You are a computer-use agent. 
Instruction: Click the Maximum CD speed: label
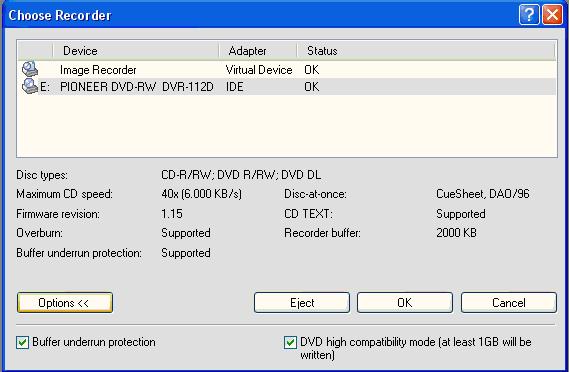click(65, 194)
